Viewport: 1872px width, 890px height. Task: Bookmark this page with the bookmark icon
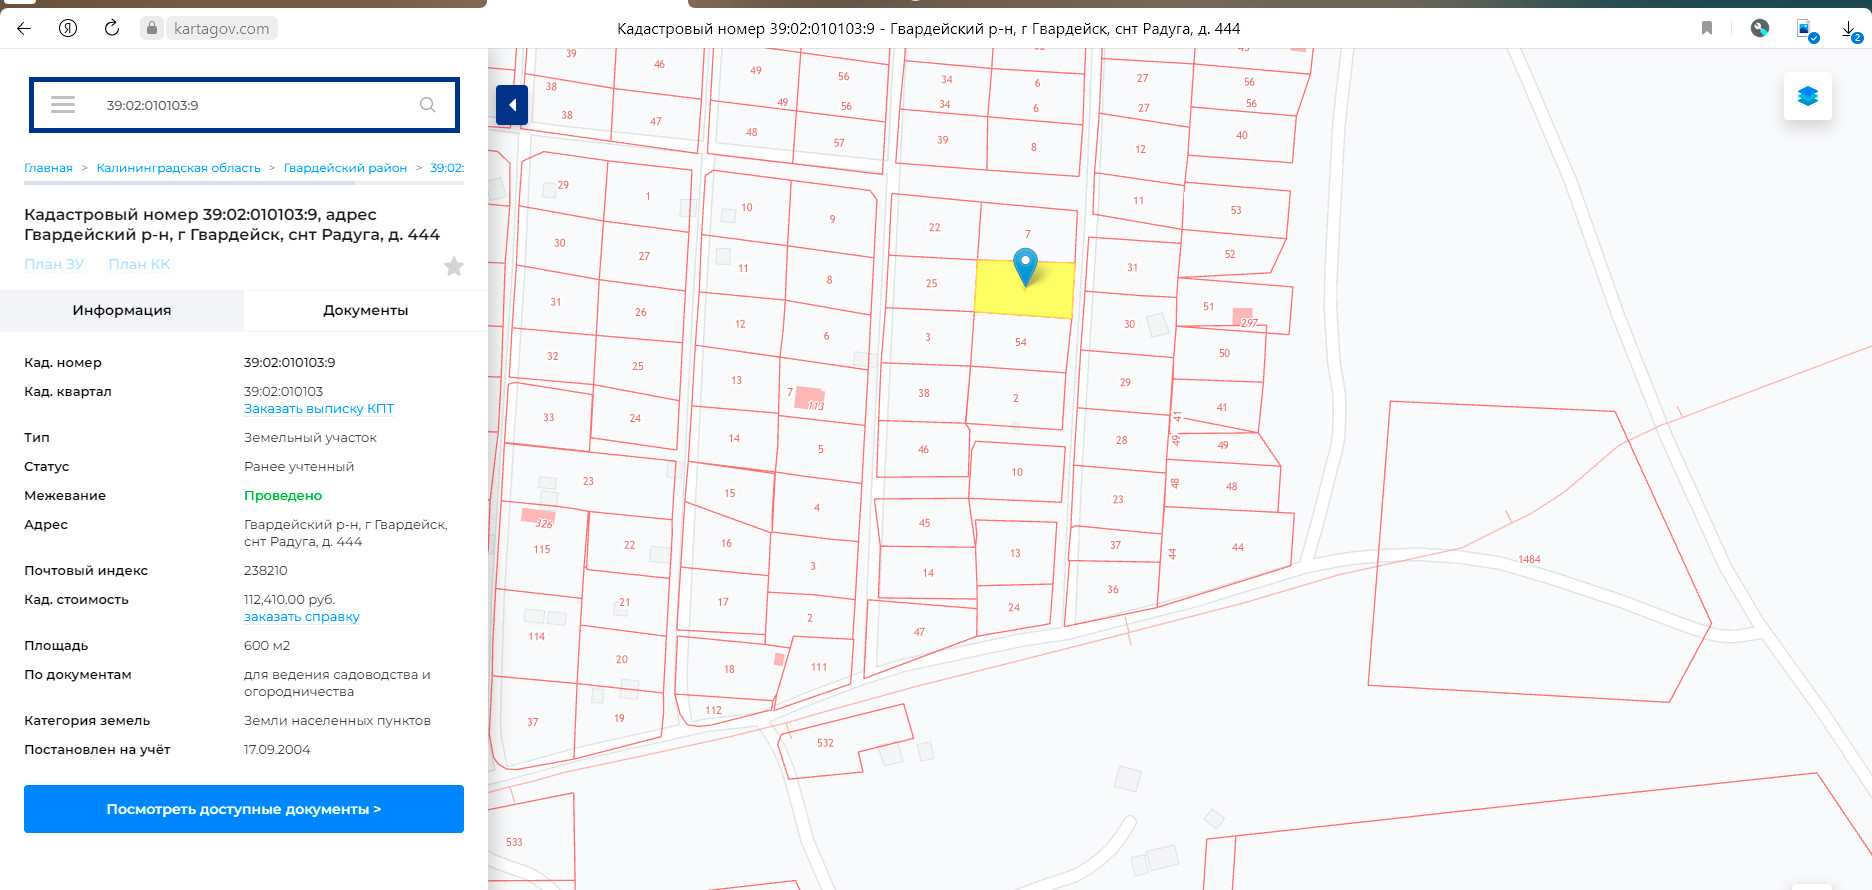[1707, 28]
